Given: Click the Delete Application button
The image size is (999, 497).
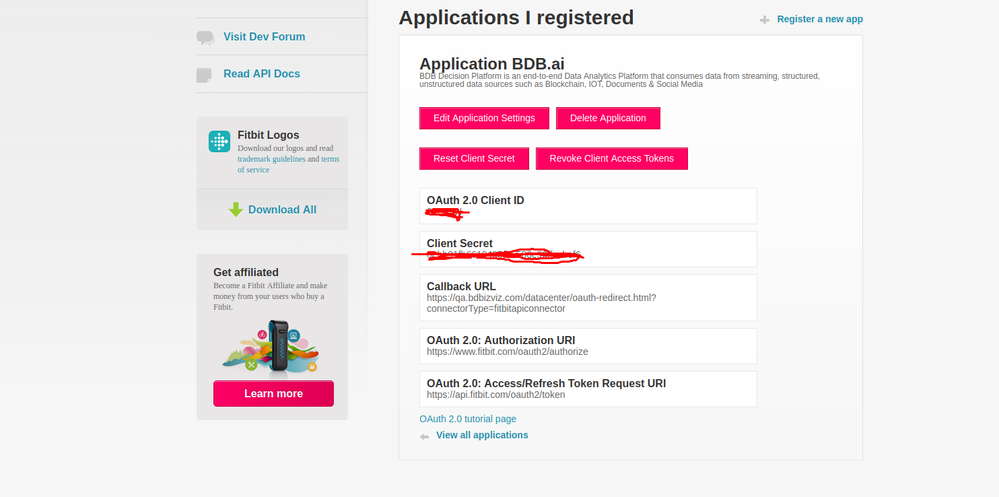Looking at the screenshot, I should pos(608,118).
